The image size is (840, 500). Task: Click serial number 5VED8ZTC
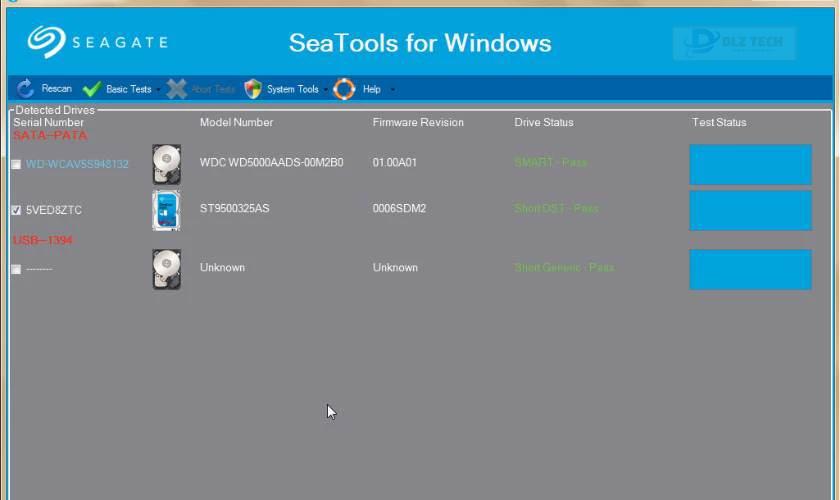54,210
